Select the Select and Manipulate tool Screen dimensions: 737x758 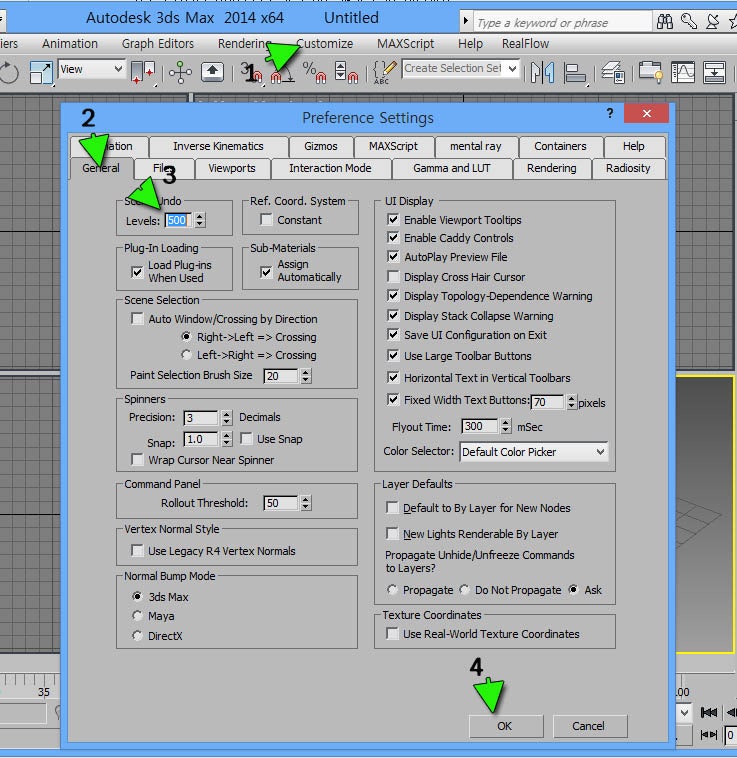point(181,72)
